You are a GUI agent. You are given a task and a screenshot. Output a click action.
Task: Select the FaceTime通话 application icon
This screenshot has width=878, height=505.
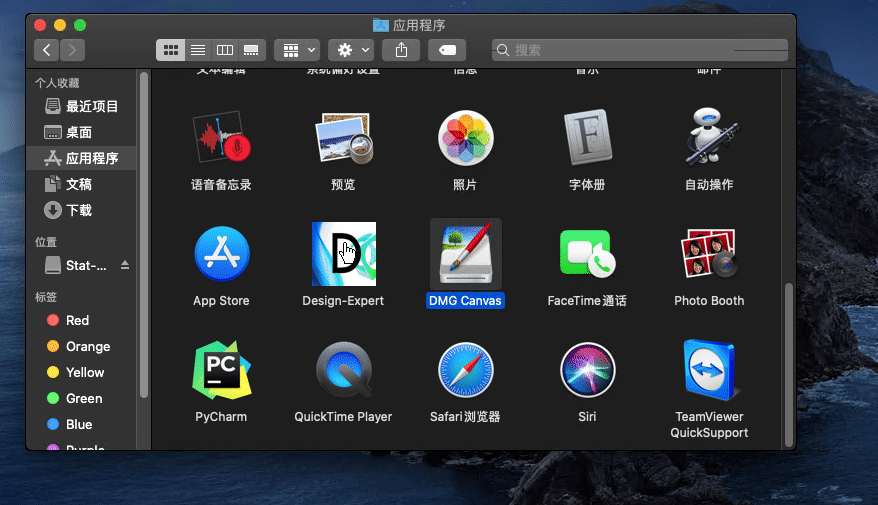tap(587, 254)
